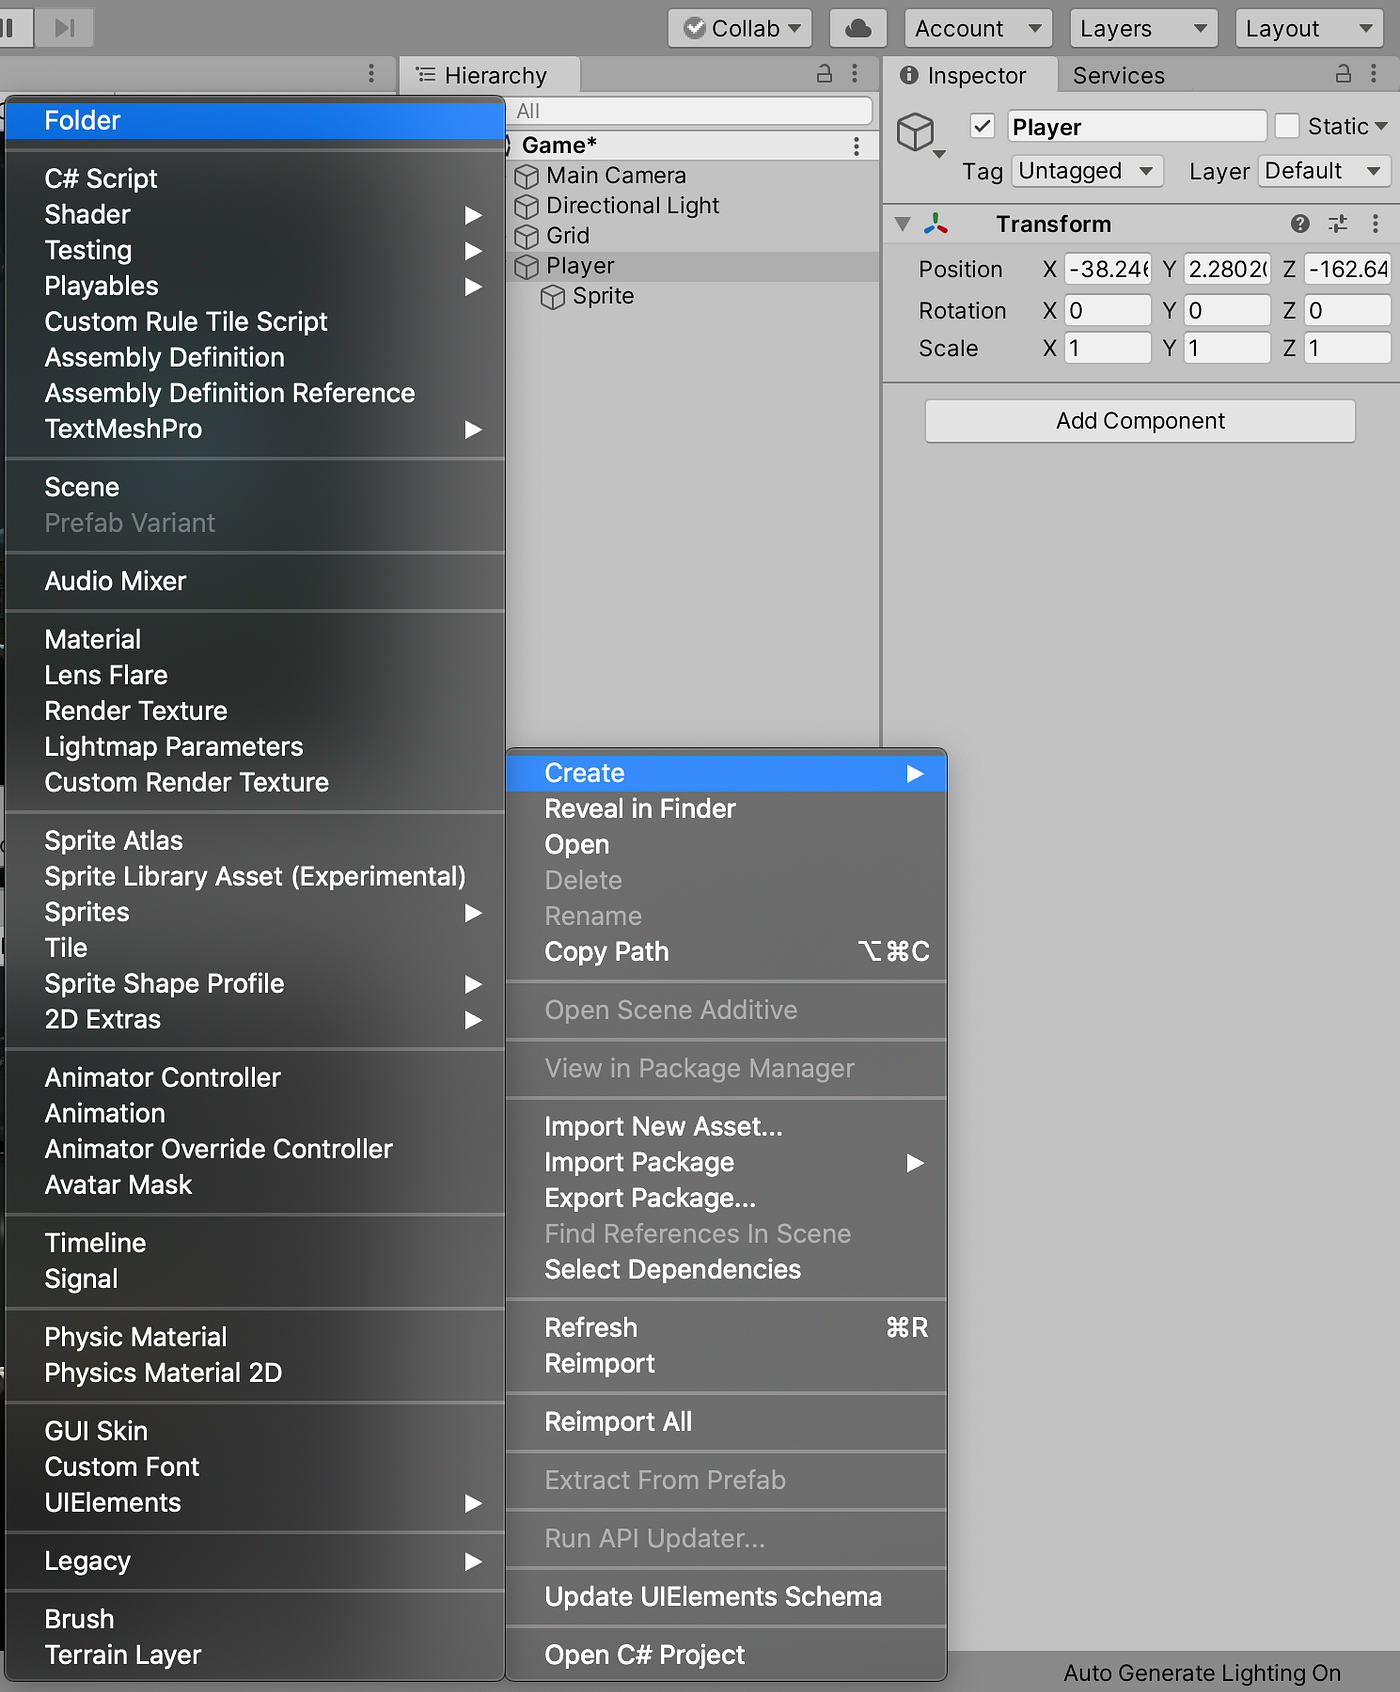Click Auto Generate Lighting On status
Viewport: 1400px width, 1692px height.
click(x=1202, y=1673)
